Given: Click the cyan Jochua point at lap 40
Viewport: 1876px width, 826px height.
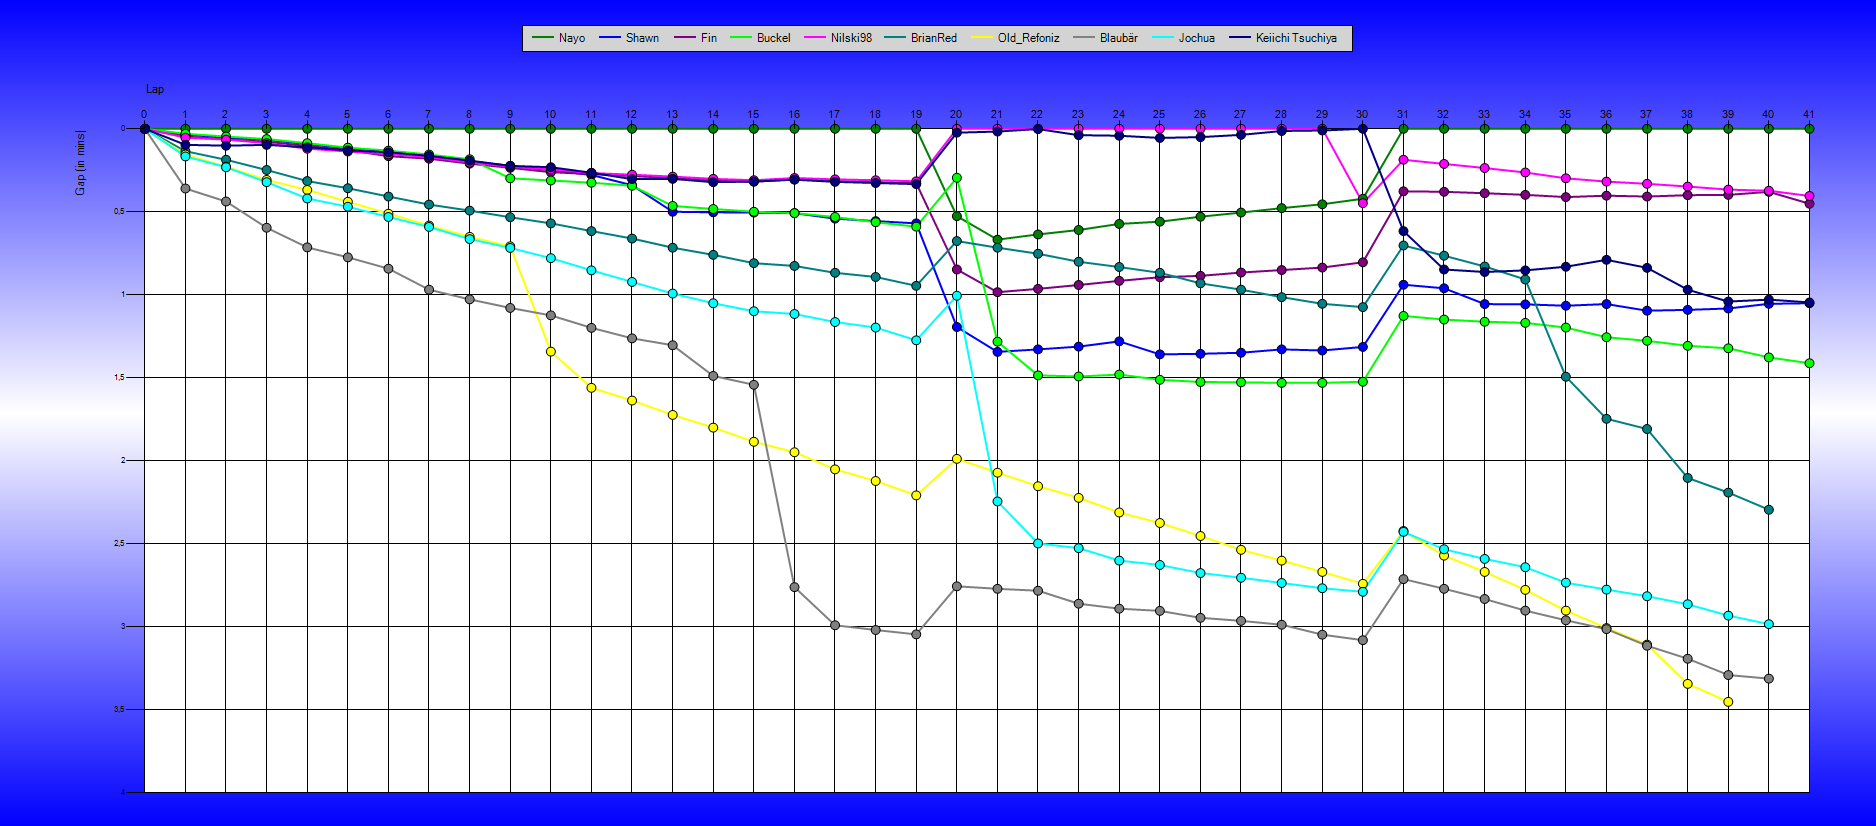Looking at the screenshot, I should pos(1769,624).
